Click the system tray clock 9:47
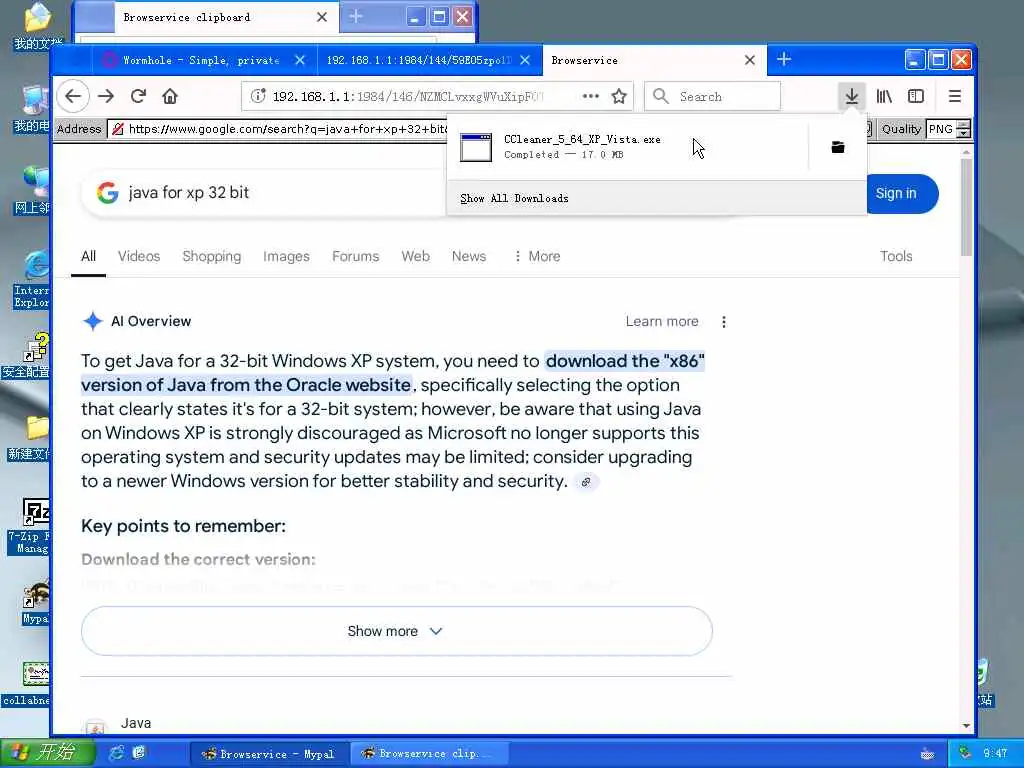 995,753
